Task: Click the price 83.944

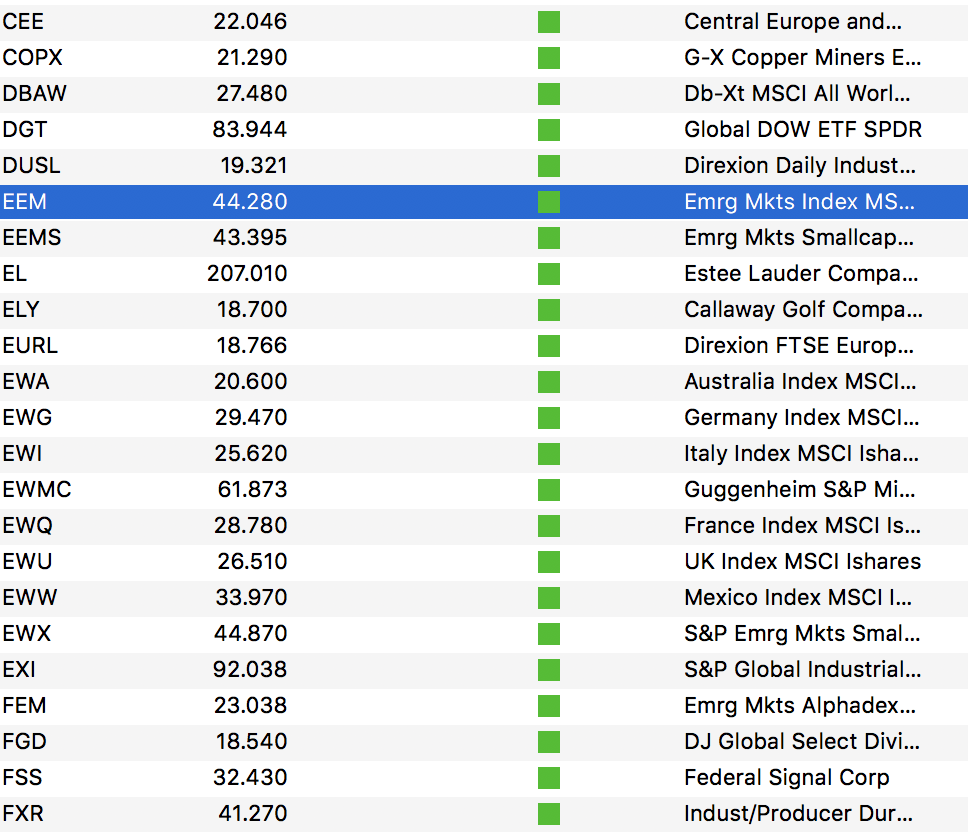Action: (249, 130)
